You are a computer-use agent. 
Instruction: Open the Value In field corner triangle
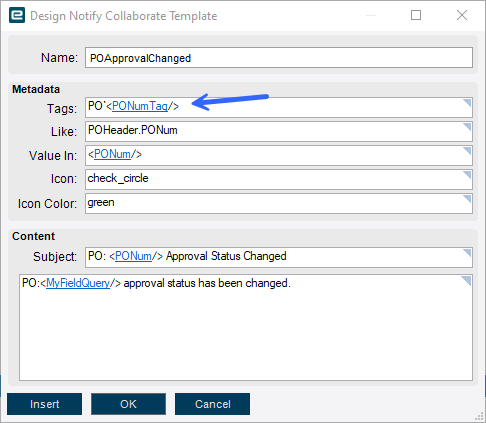pyautogui.click(x=467, y=151)
